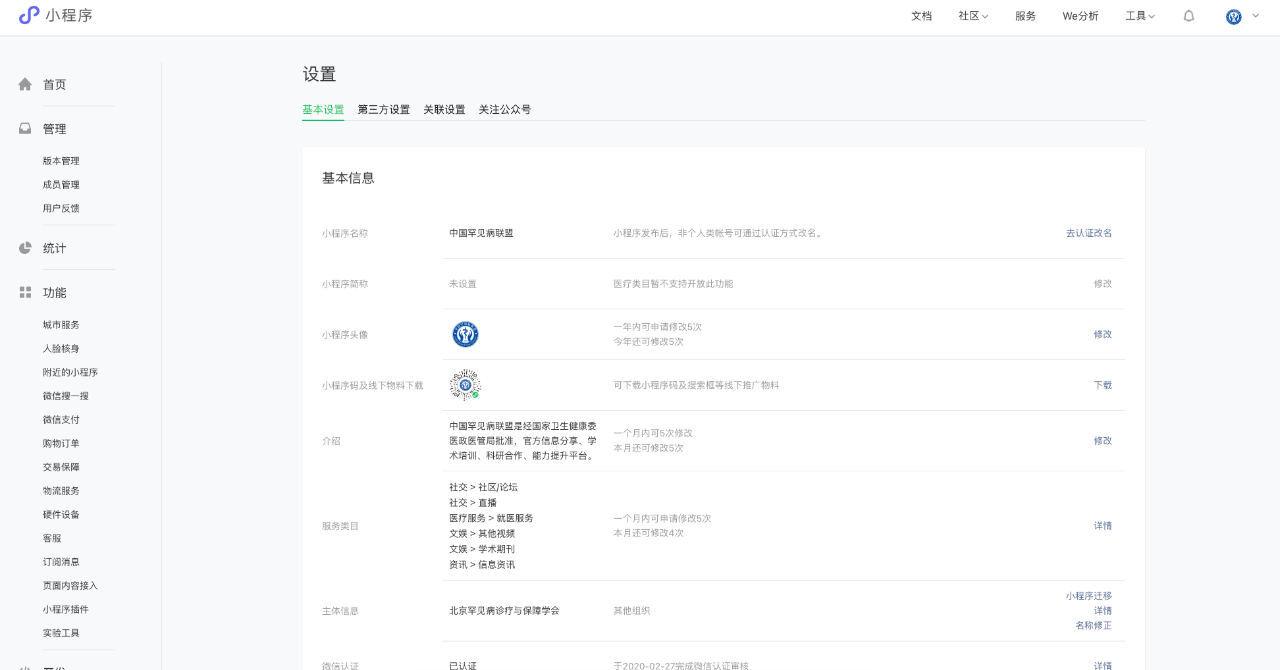The width and height of the screenshot is (1280, 670).
Task: Open 附近的小程序 in the sidebar
Action: coord(70,372)
